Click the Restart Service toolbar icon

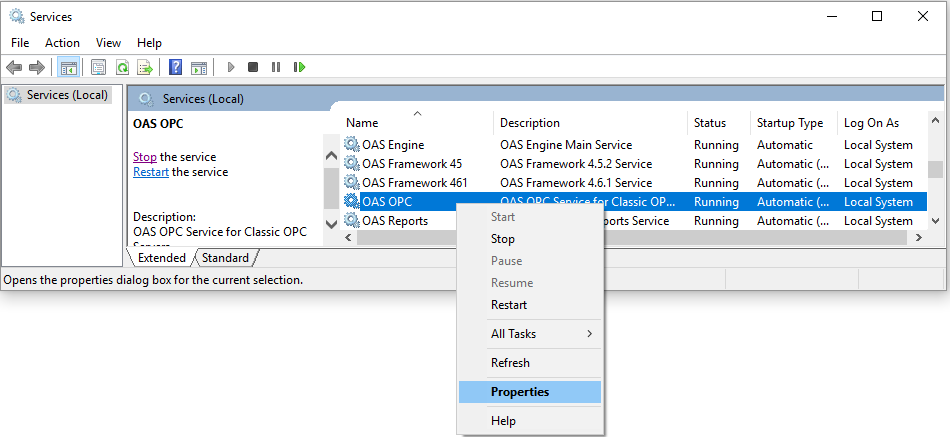[299, 67]
